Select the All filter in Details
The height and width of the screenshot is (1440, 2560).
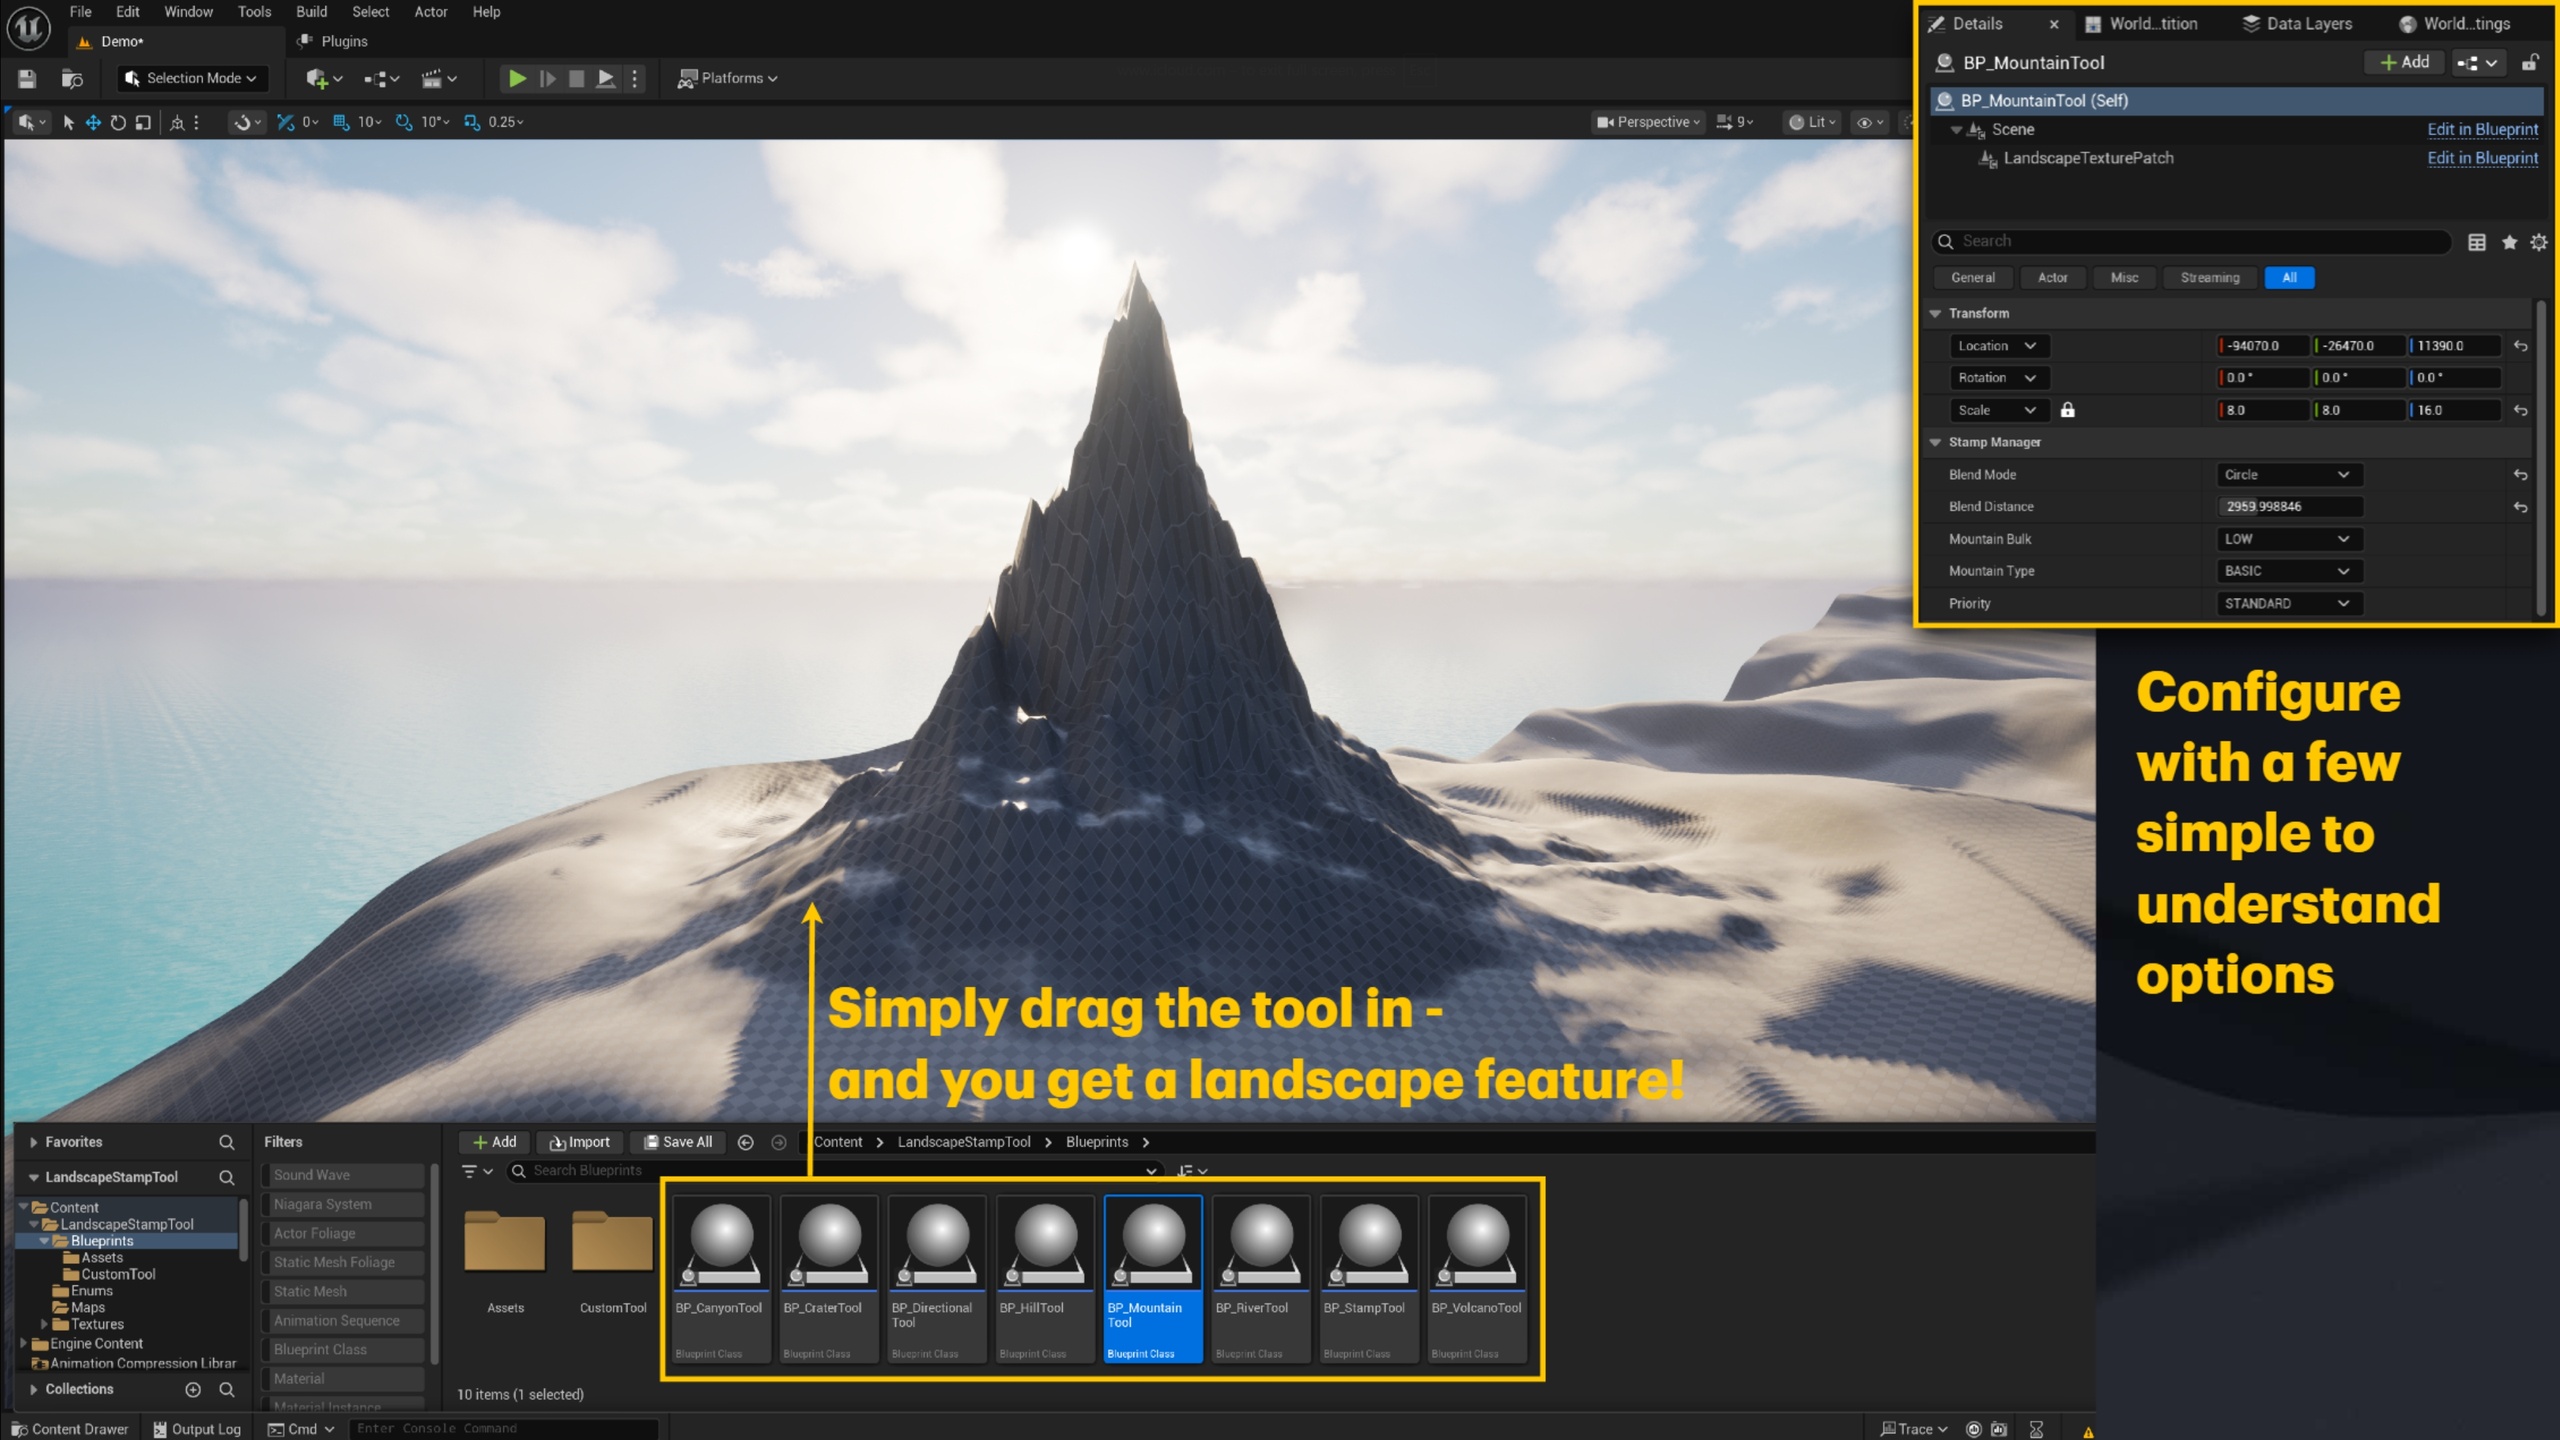pos(2289,278)
